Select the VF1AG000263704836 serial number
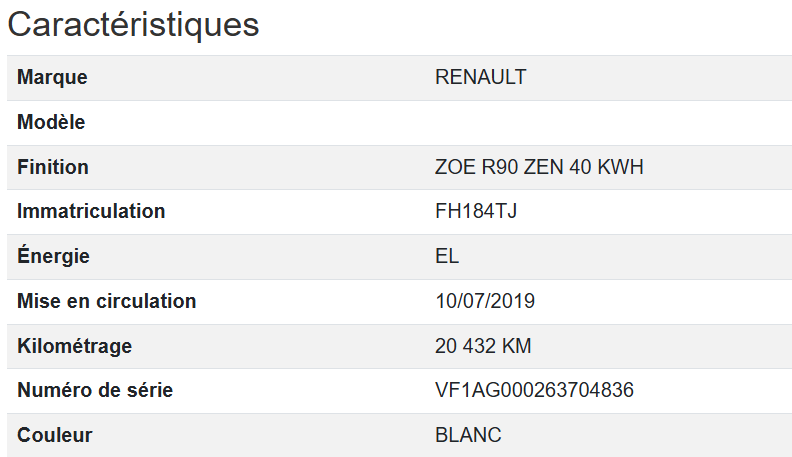The width and height of the screenshot is (792, 457). (x=534, y=391)
